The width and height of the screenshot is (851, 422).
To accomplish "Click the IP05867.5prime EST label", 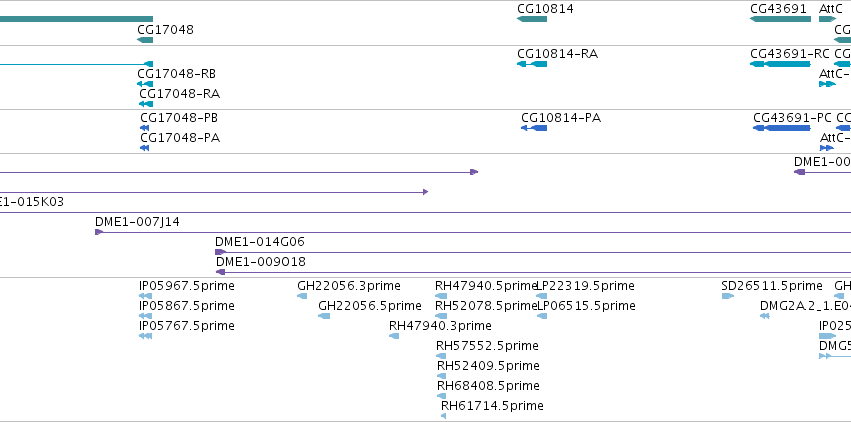I will (x=187, y=306).
